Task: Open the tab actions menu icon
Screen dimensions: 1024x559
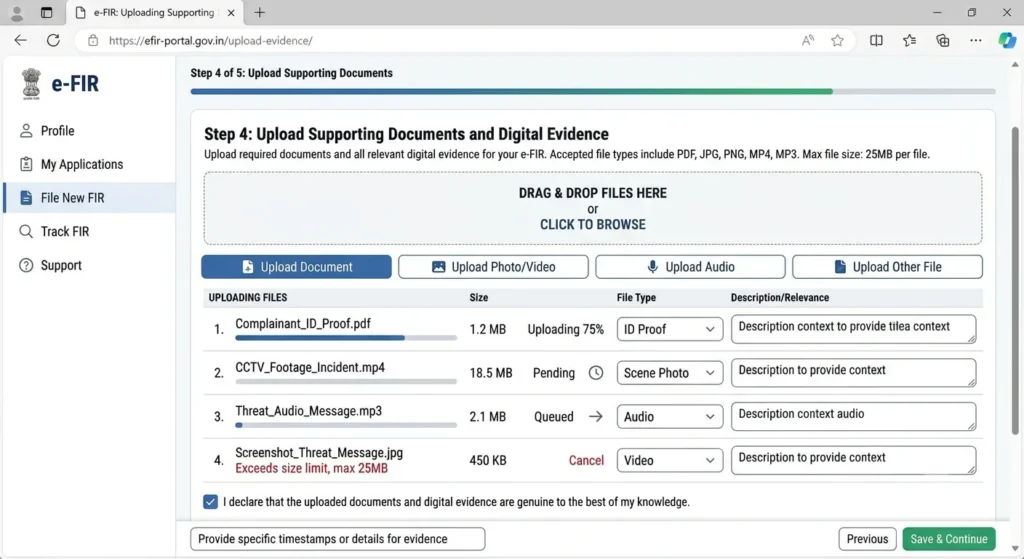Action: tap(46, 12)
